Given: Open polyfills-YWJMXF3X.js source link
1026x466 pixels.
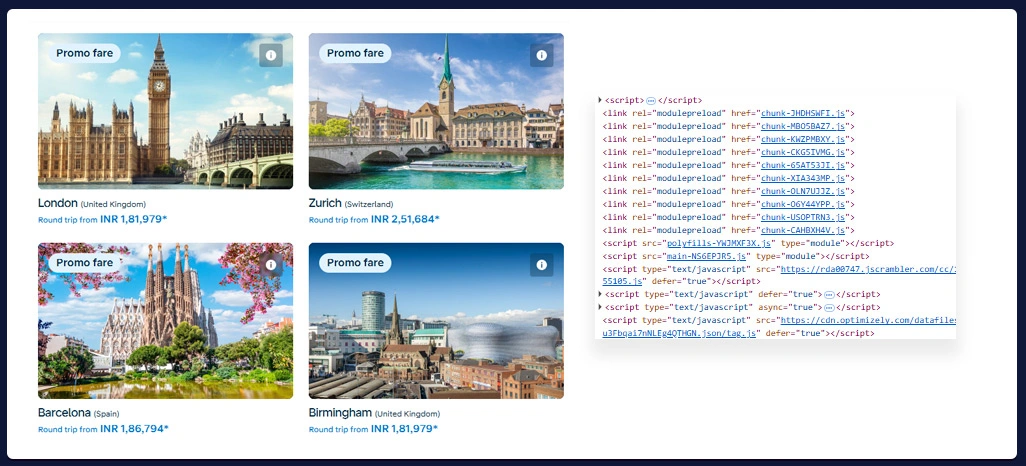Looking at the screenshot, I should click(x=718, y=243).
